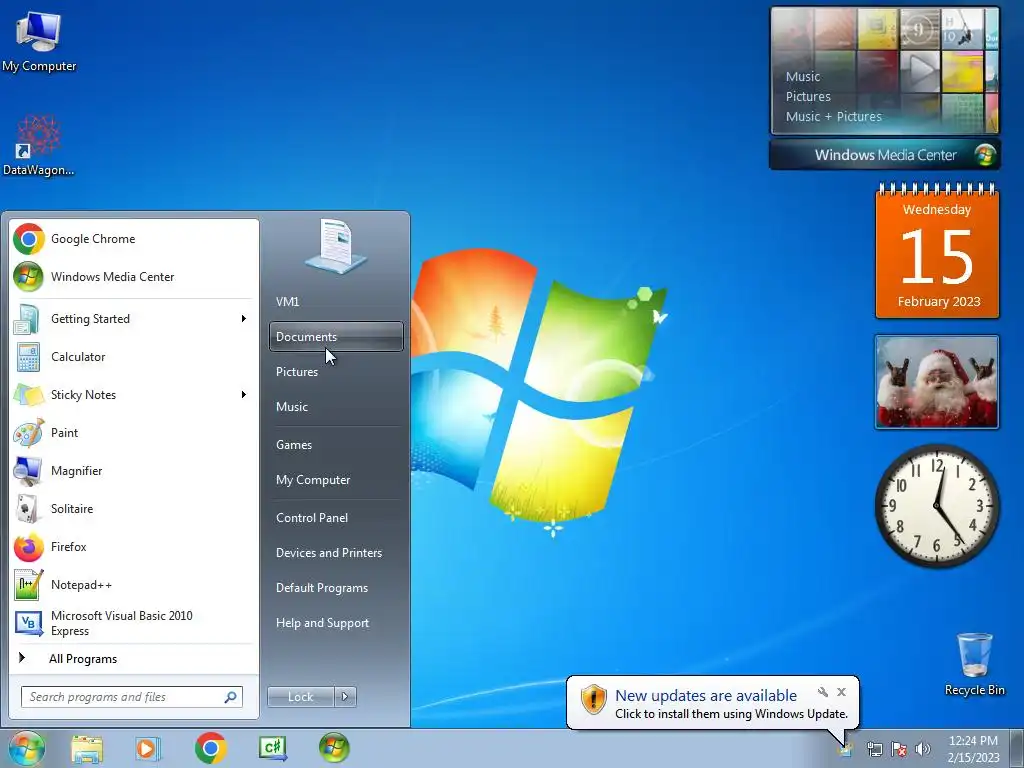Screen dimensions: 1024x768
Task: Open Windows Explorer on the taskbar
Action: tap(87, 748)
